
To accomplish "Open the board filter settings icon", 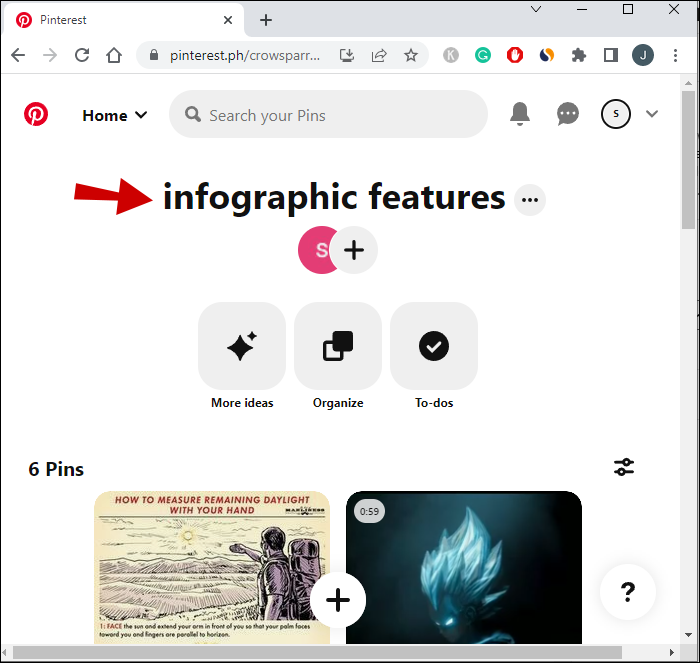I will pyautogui.click(x=624, y=467).
